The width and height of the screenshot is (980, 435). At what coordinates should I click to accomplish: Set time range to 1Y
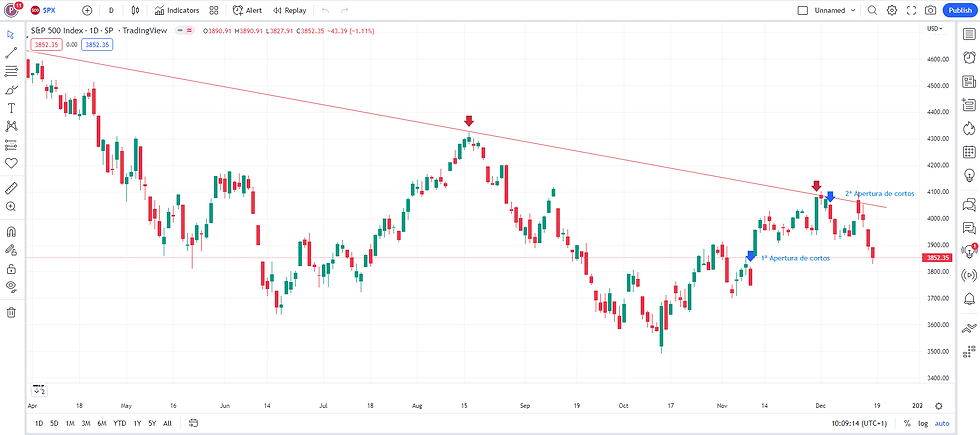[136, 423]
